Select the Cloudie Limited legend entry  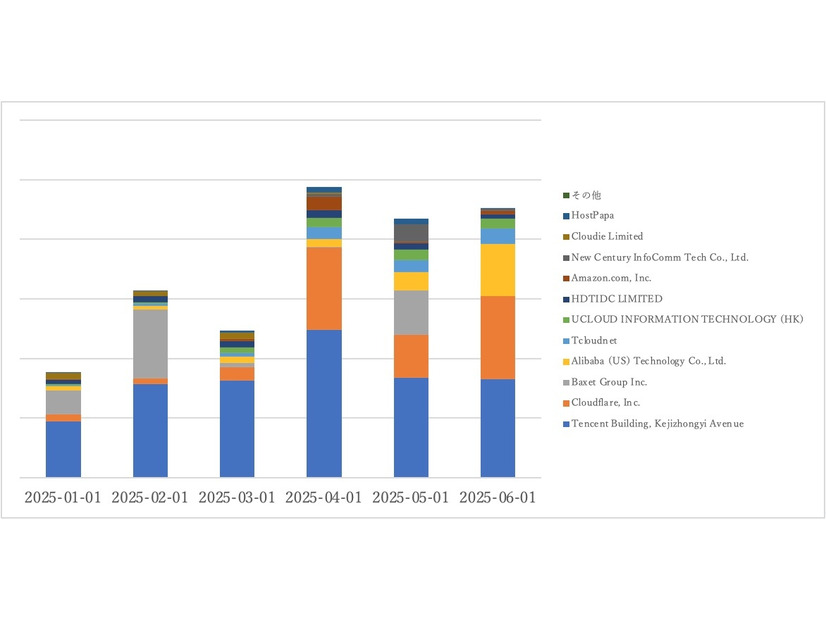point(607,236)
